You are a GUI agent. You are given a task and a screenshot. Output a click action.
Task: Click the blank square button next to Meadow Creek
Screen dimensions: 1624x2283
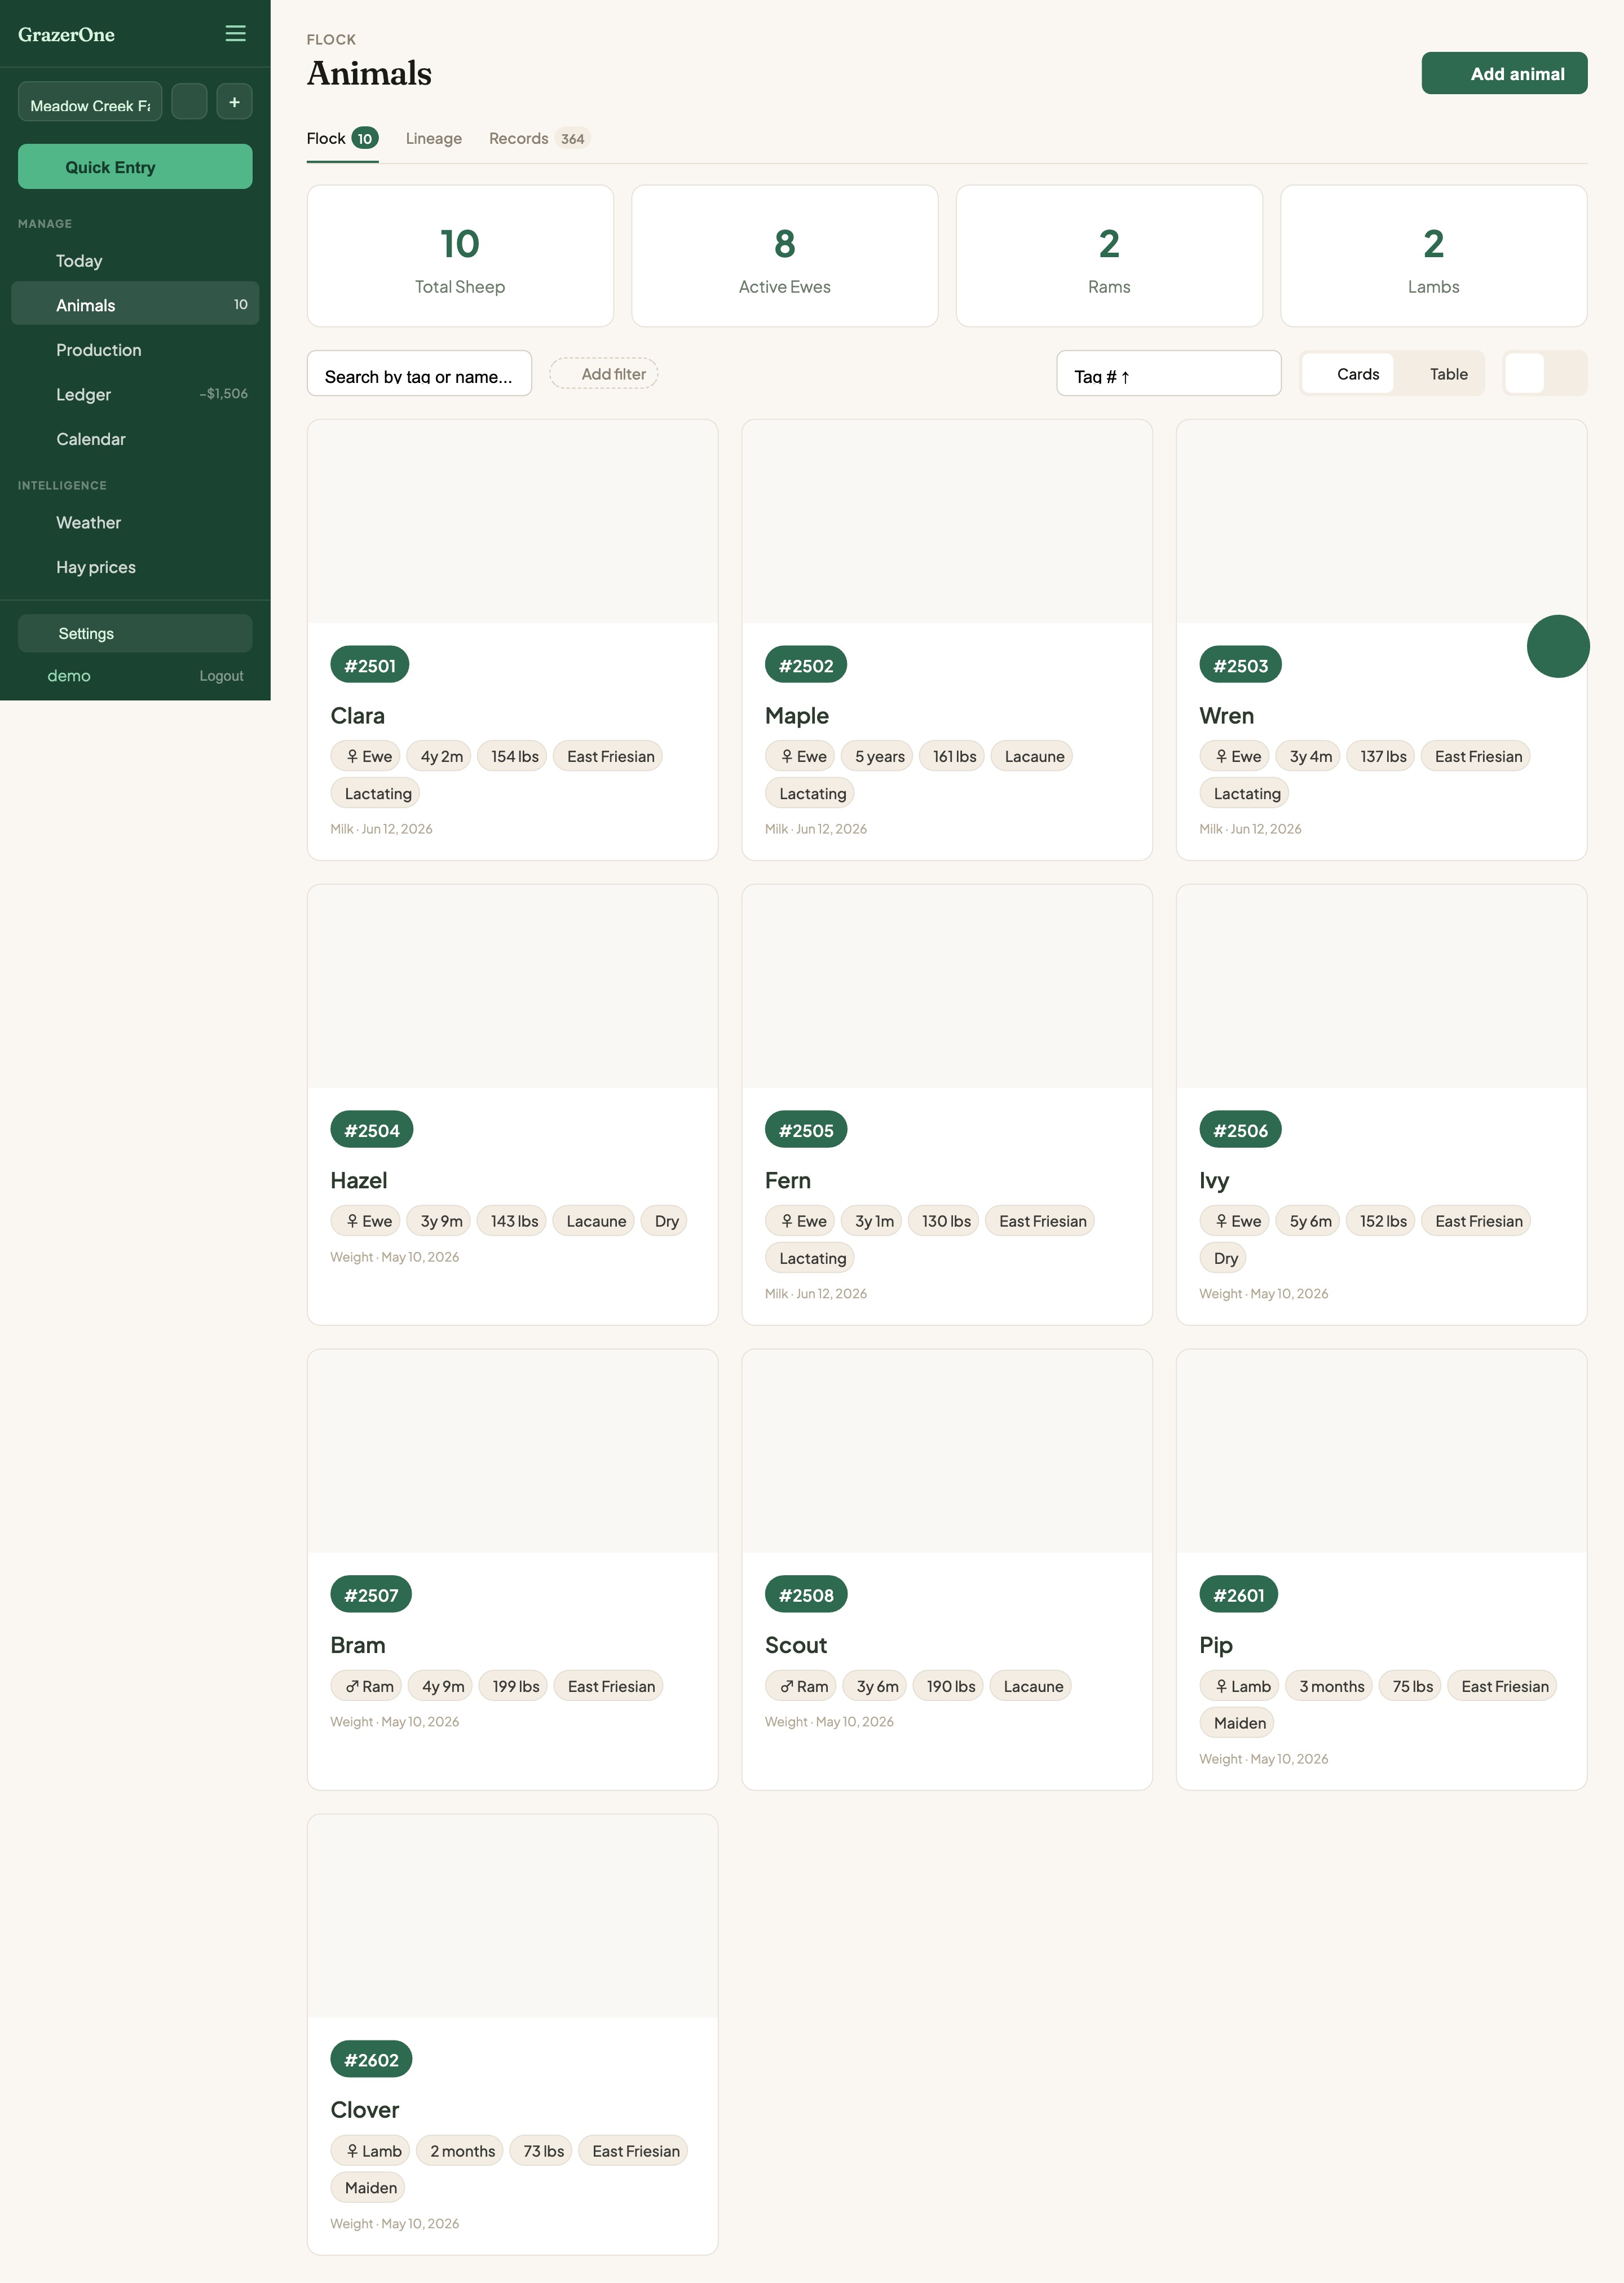pos(189,102)
